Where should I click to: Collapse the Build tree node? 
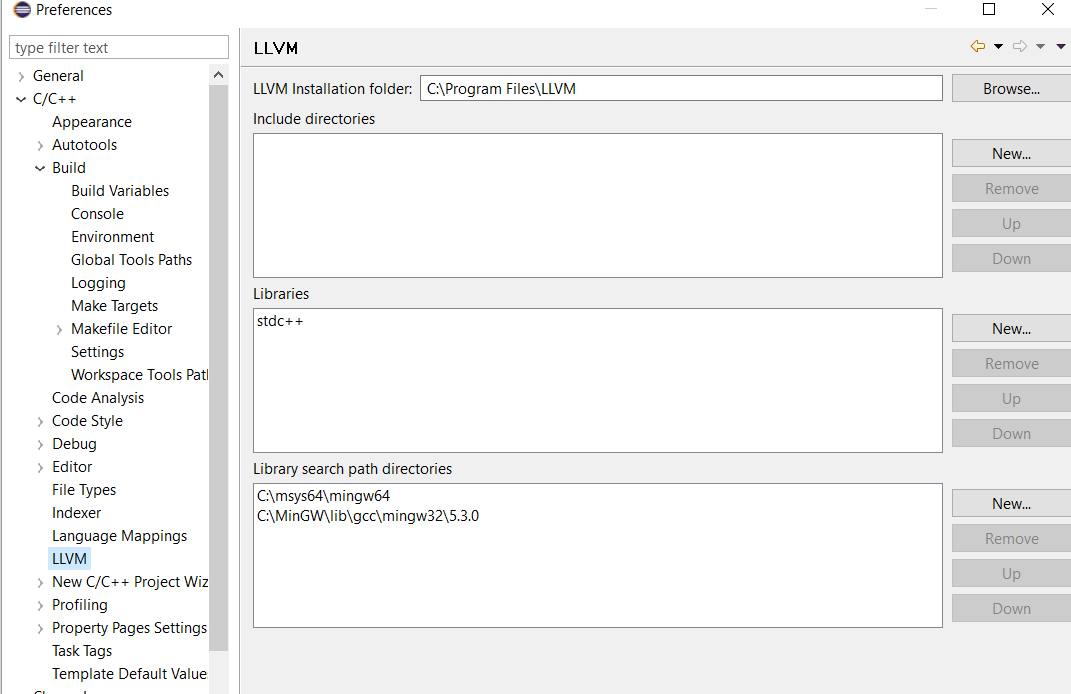pos(40,168)
